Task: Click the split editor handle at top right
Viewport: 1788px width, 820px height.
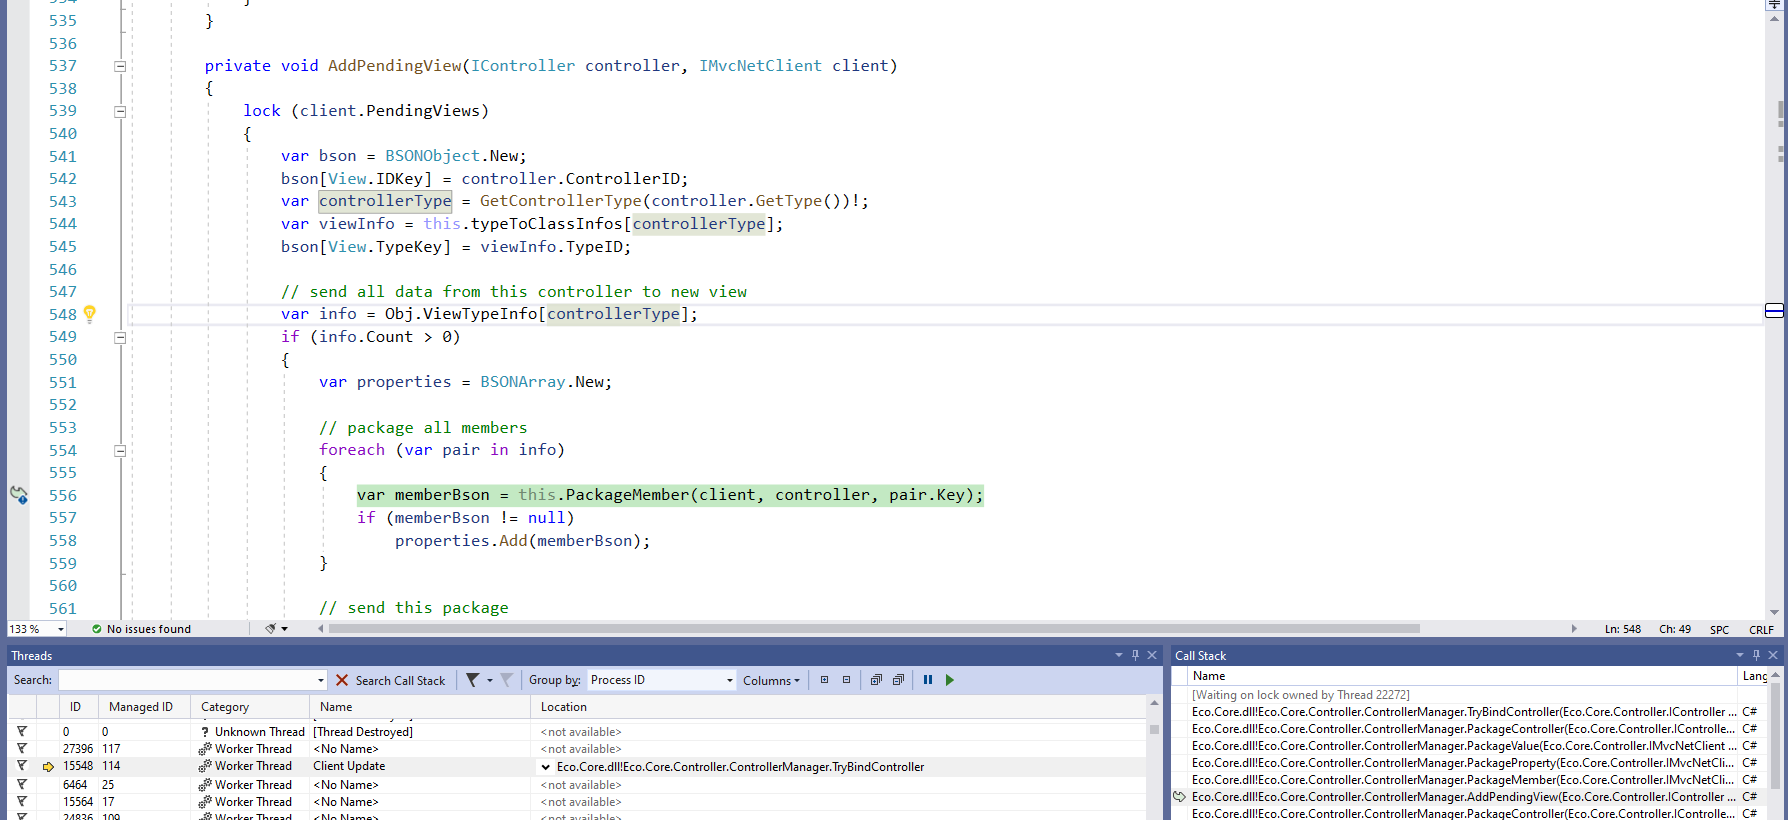Action: [x=1774, y=4]
